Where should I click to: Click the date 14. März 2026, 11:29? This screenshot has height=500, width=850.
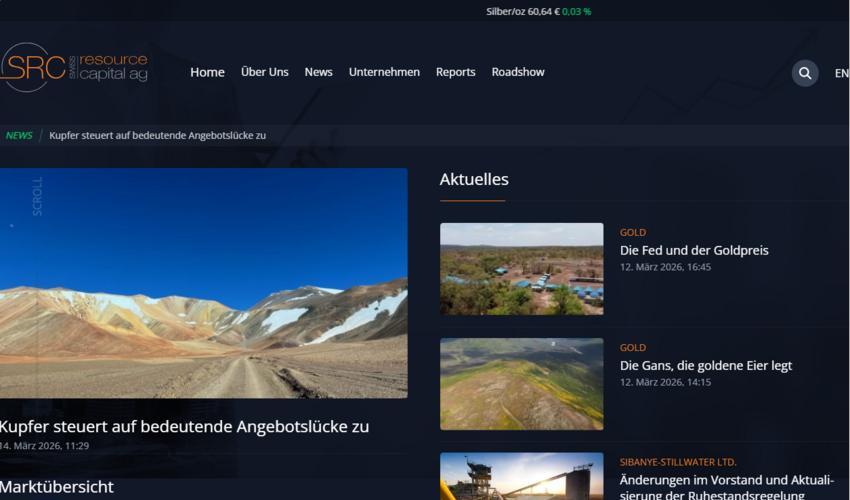coord(44,446)
